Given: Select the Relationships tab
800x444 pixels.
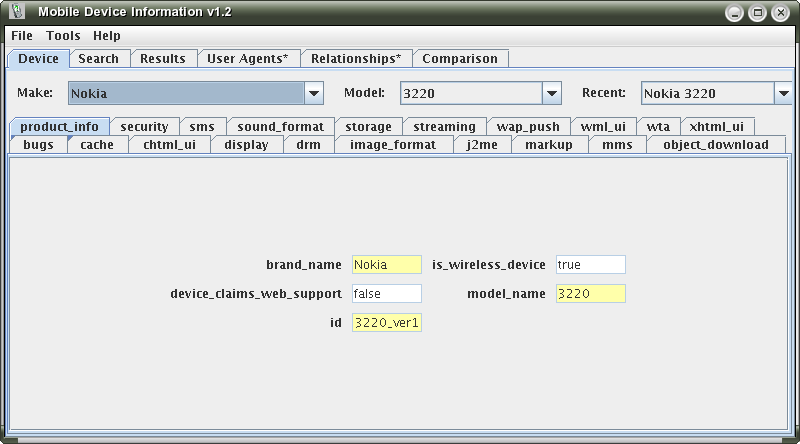Looking at the screenshot, I should pos(354,59).
